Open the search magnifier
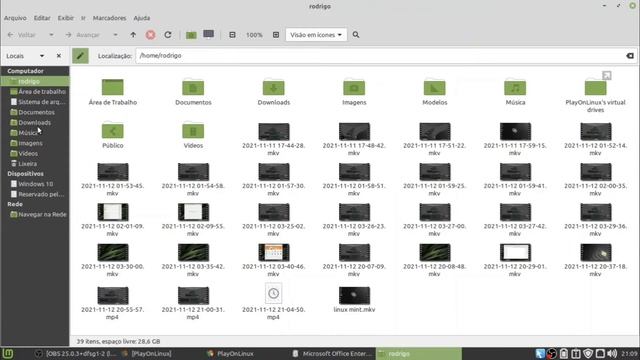The image size is (640, 360). pos(356,35)
